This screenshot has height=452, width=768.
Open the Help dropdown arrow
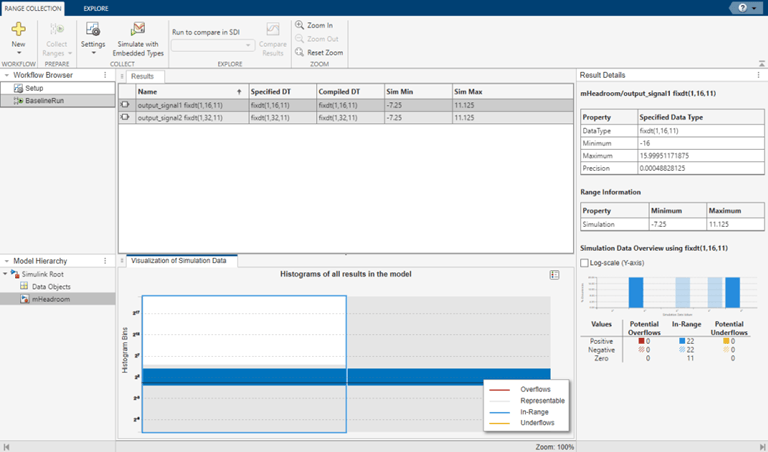coord(754,8)
